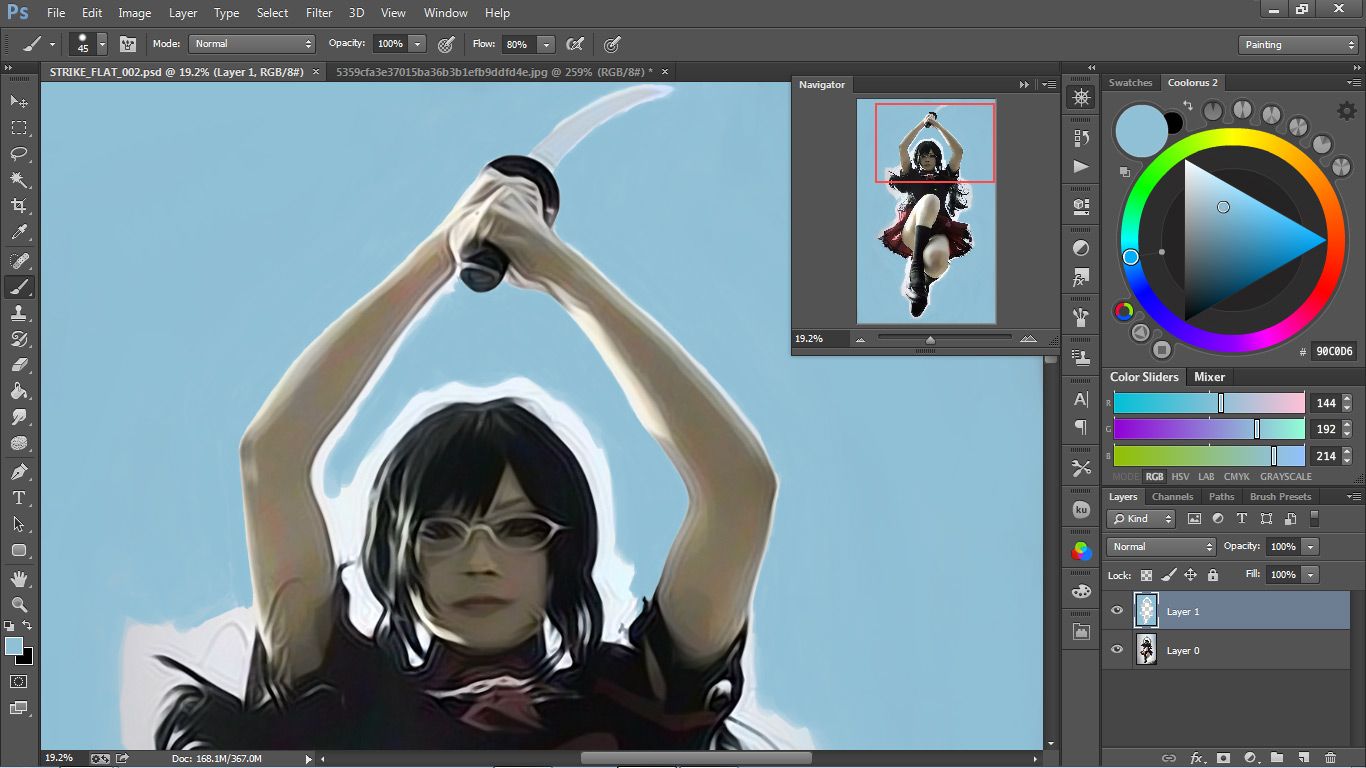The image size is (1366, 768).
Task: Open the Painting workspace dropdown
Action: click(x=1298, y=45)
